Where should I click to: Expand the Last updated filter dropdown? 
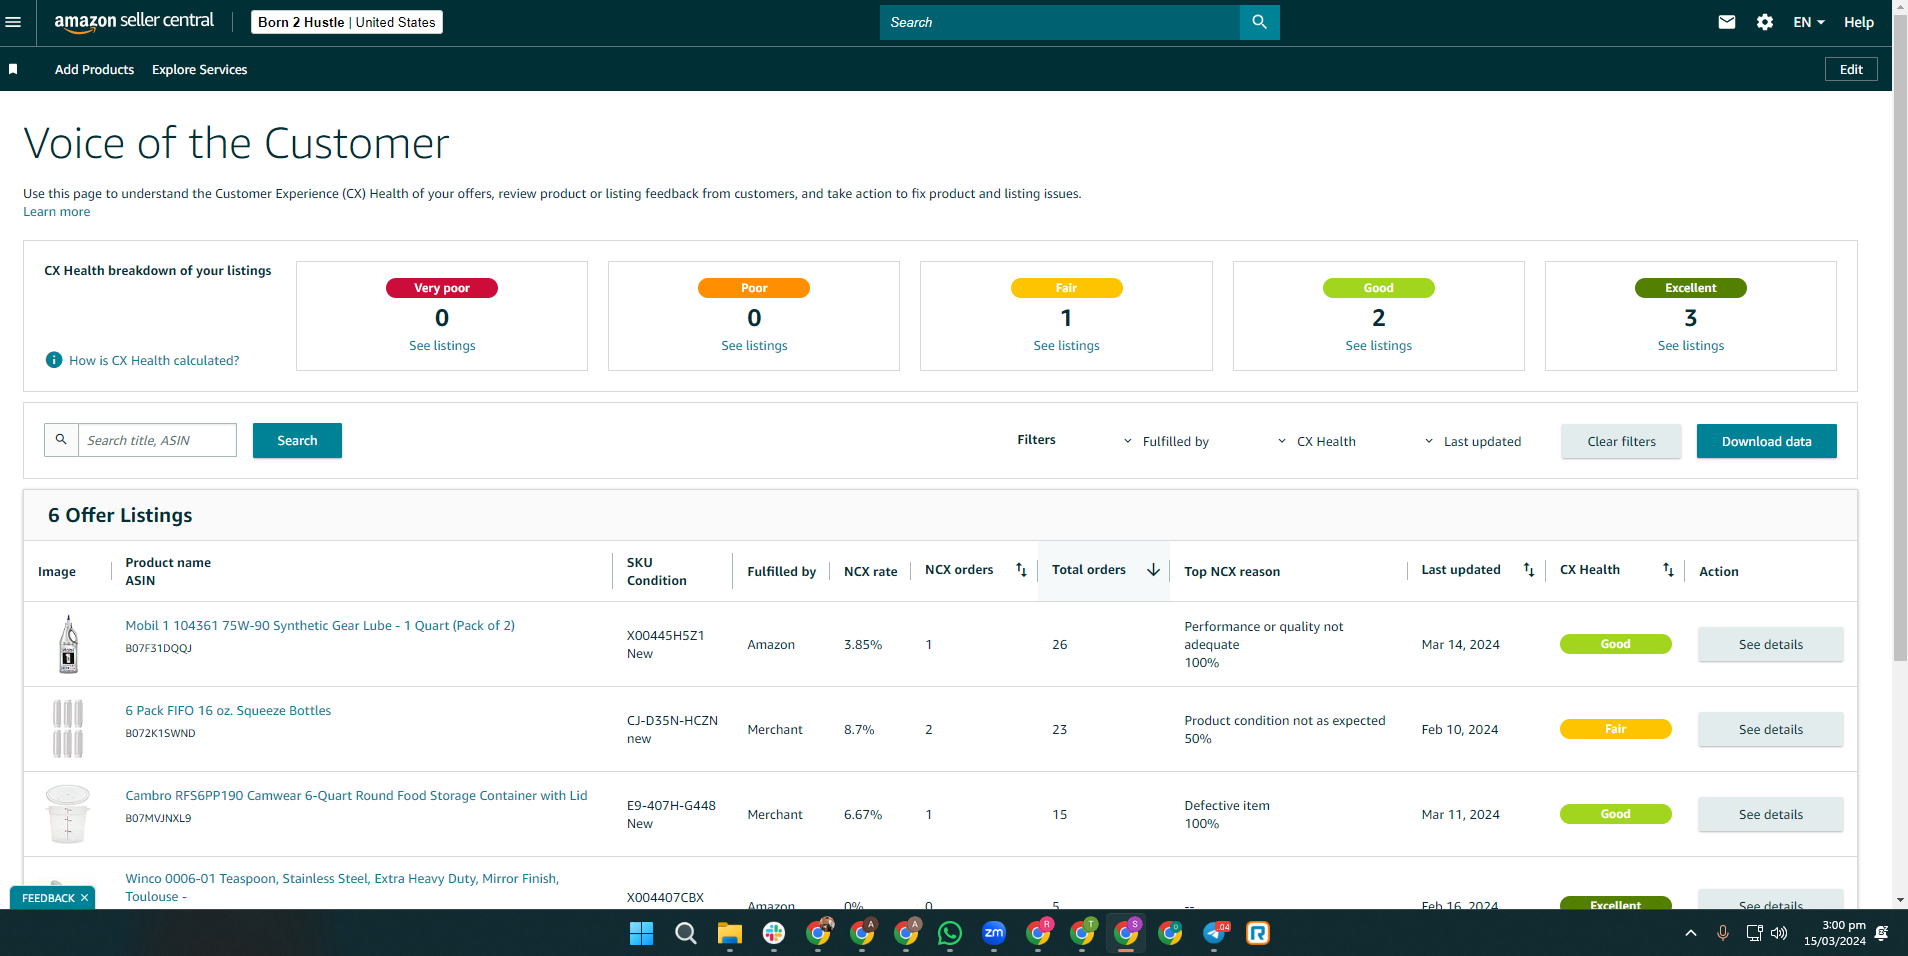[1472, 441]
